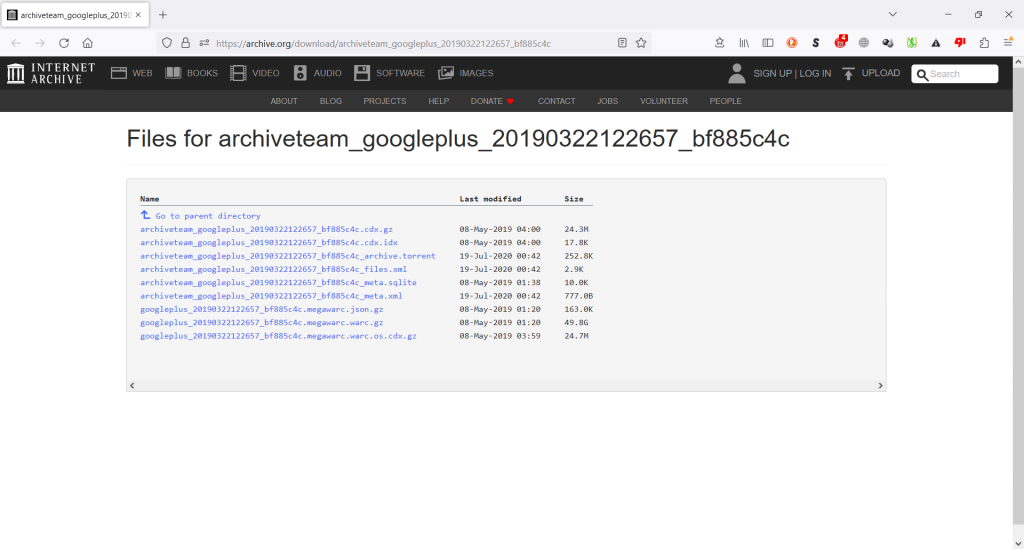The image size is (1024, 549).
Task: Close the archiveteam_googleplus browser tab
Action: (x=138, y=14)
